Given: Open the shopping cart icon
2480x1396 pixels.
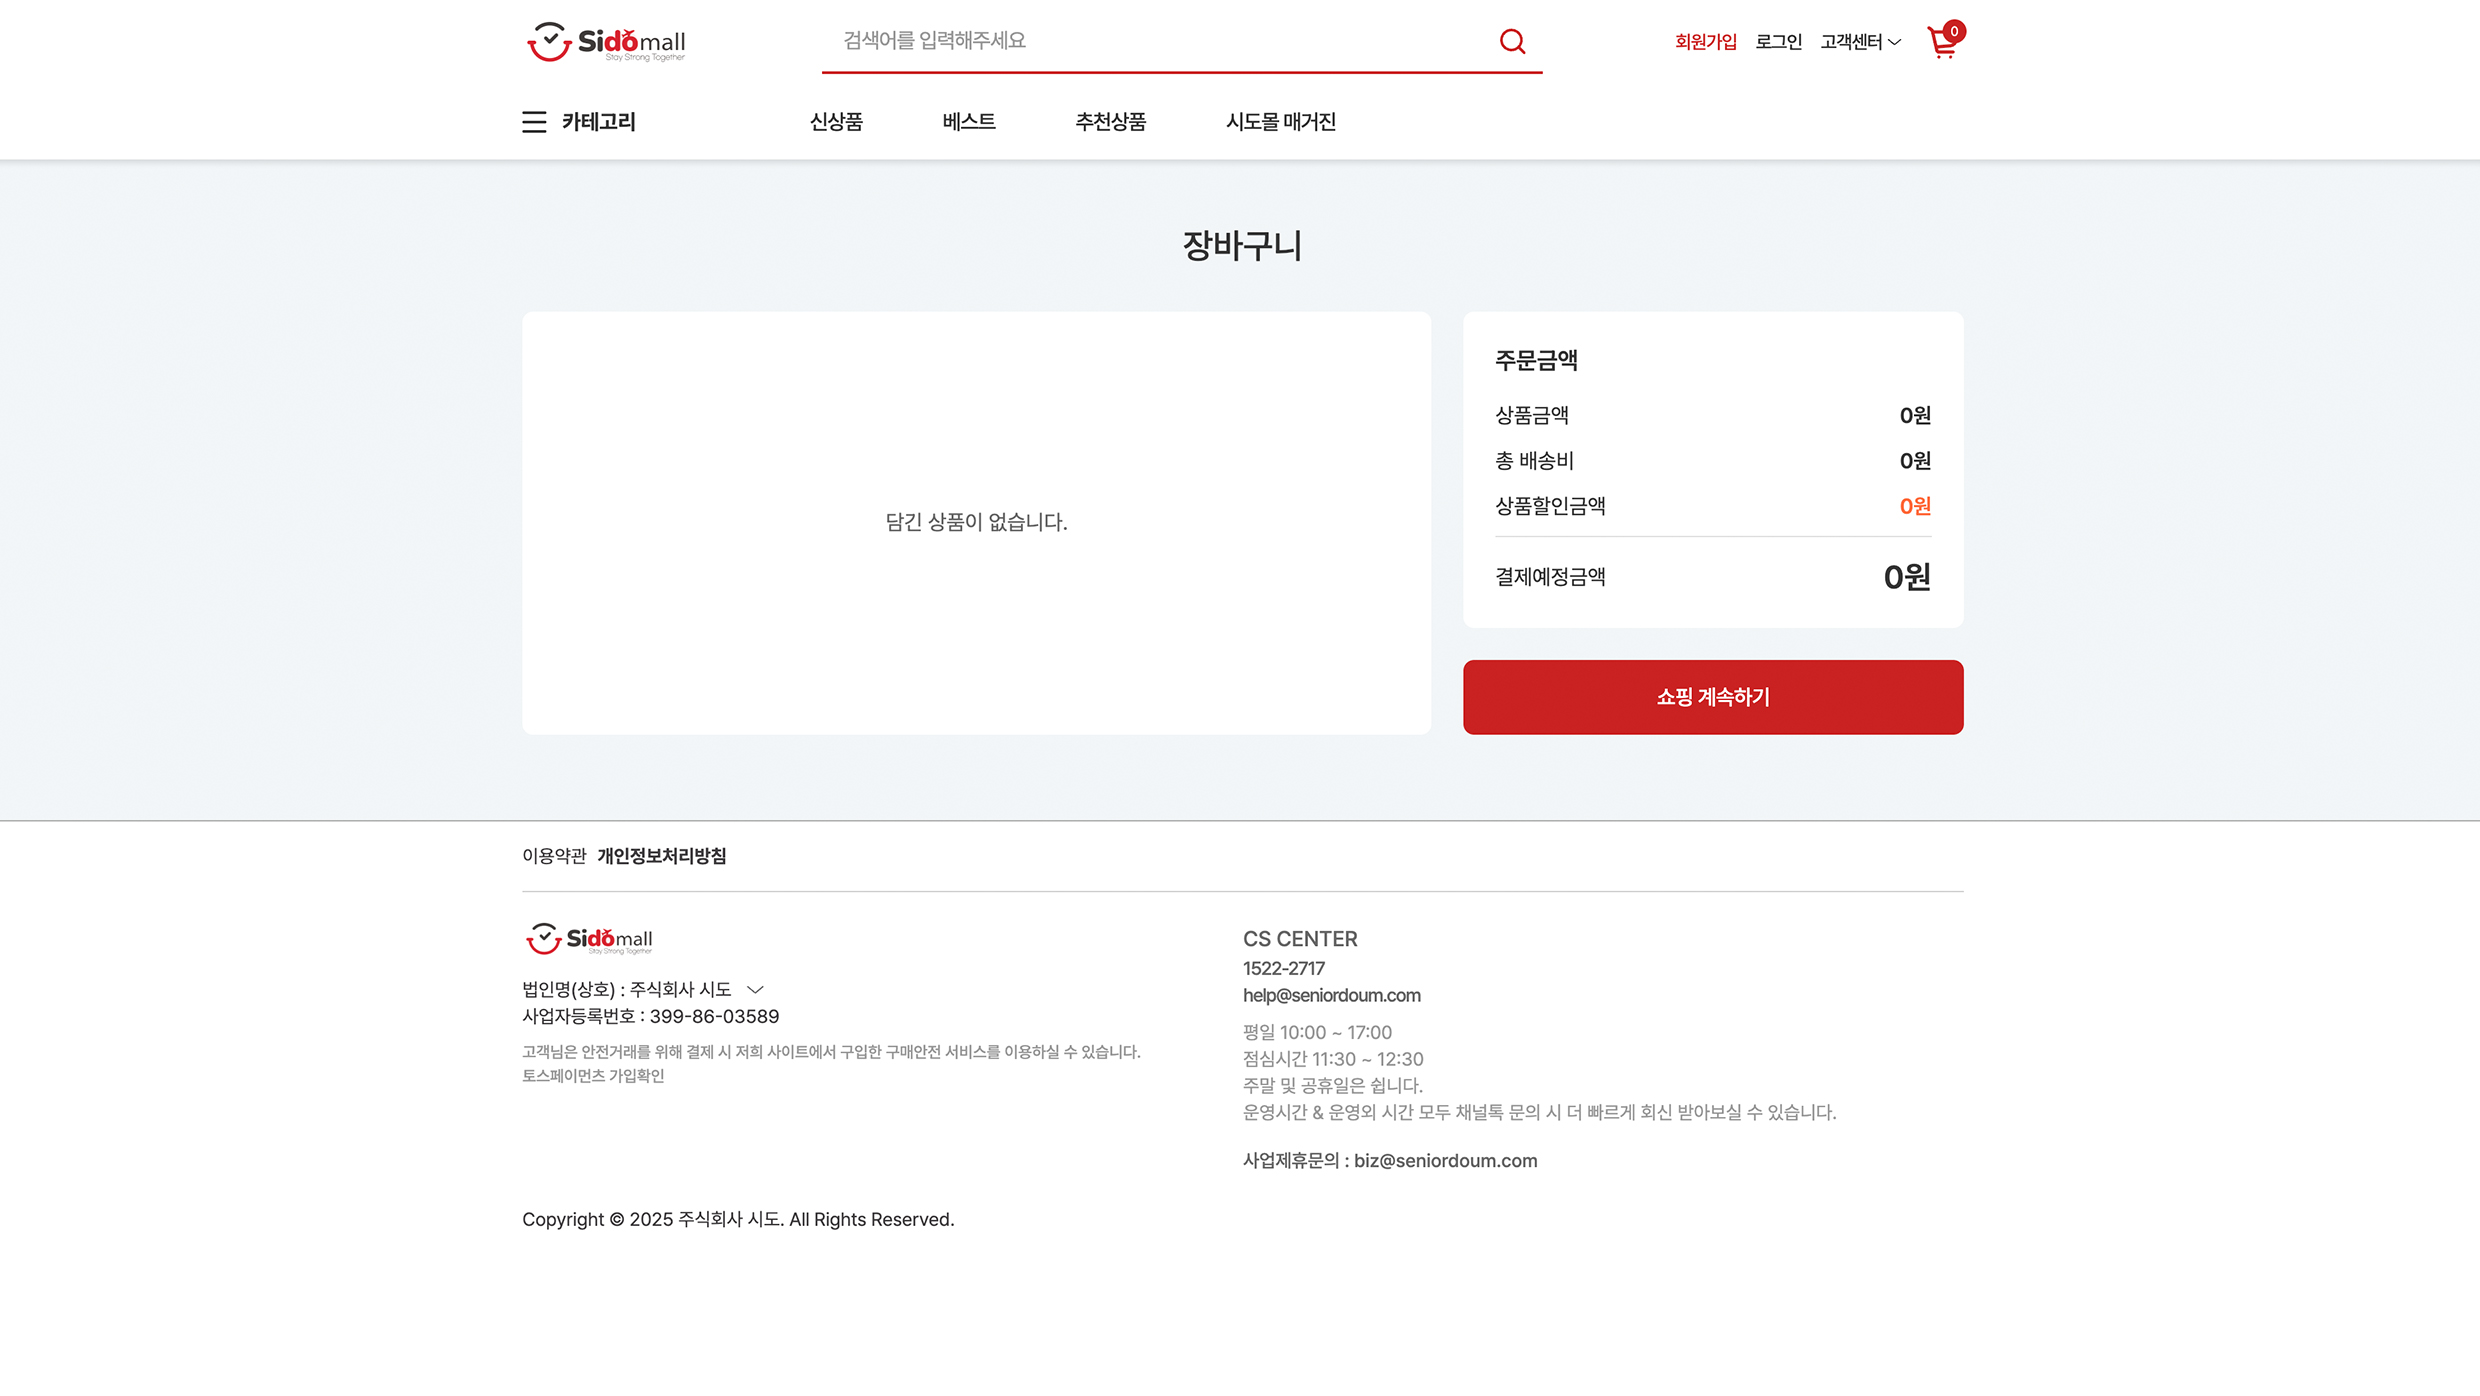Looking at the screenshot, I should (x=1944, y=40).
